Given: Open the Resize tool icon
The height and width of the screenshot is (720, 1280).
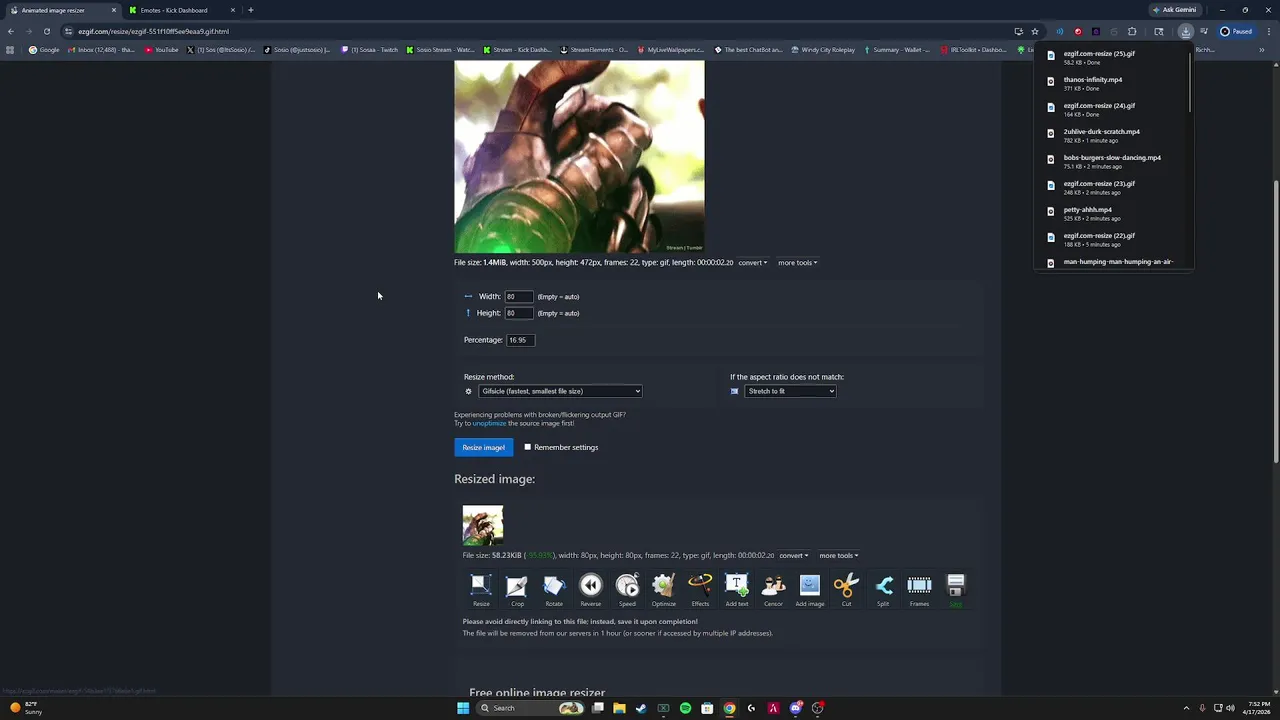Looking at the screenshot, I should click(x=481, y=589).
